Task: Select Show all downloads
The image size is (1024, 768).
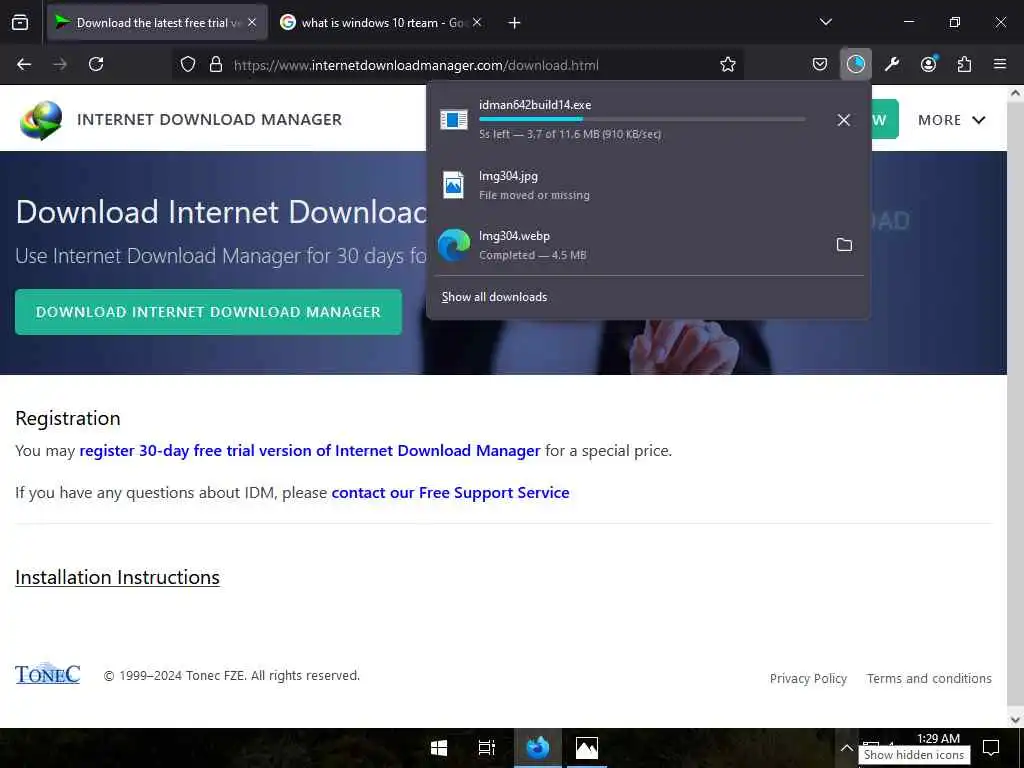Action: [494, 297]
